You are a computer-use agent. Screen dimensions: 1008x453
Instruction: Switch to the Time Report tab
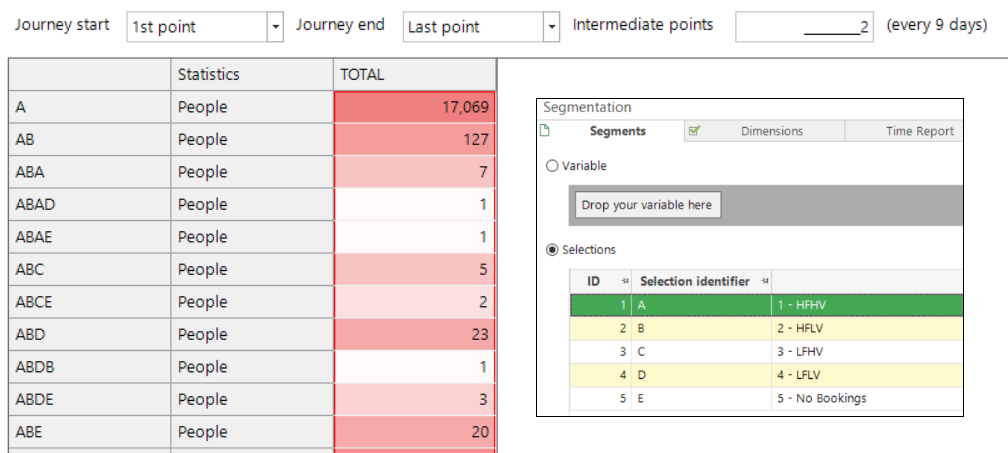coord(904,131)
